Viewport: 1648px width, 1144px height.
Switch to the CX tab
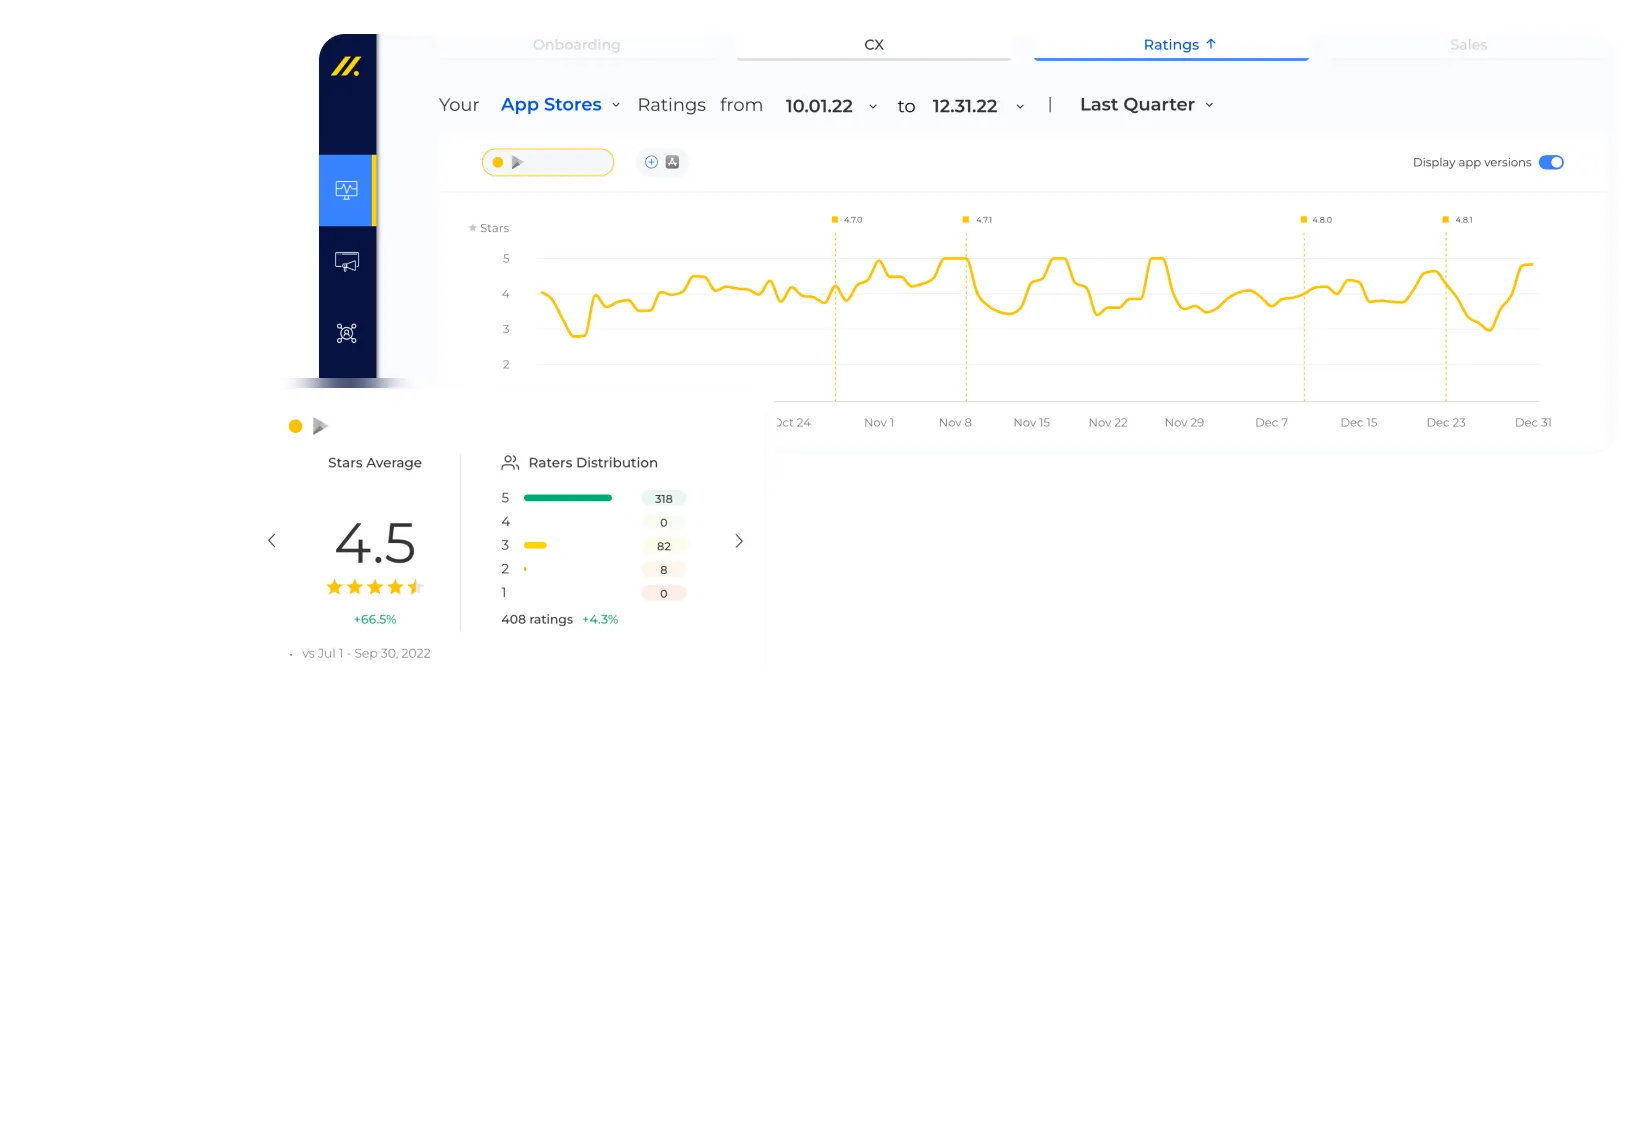tap(874, 45)
